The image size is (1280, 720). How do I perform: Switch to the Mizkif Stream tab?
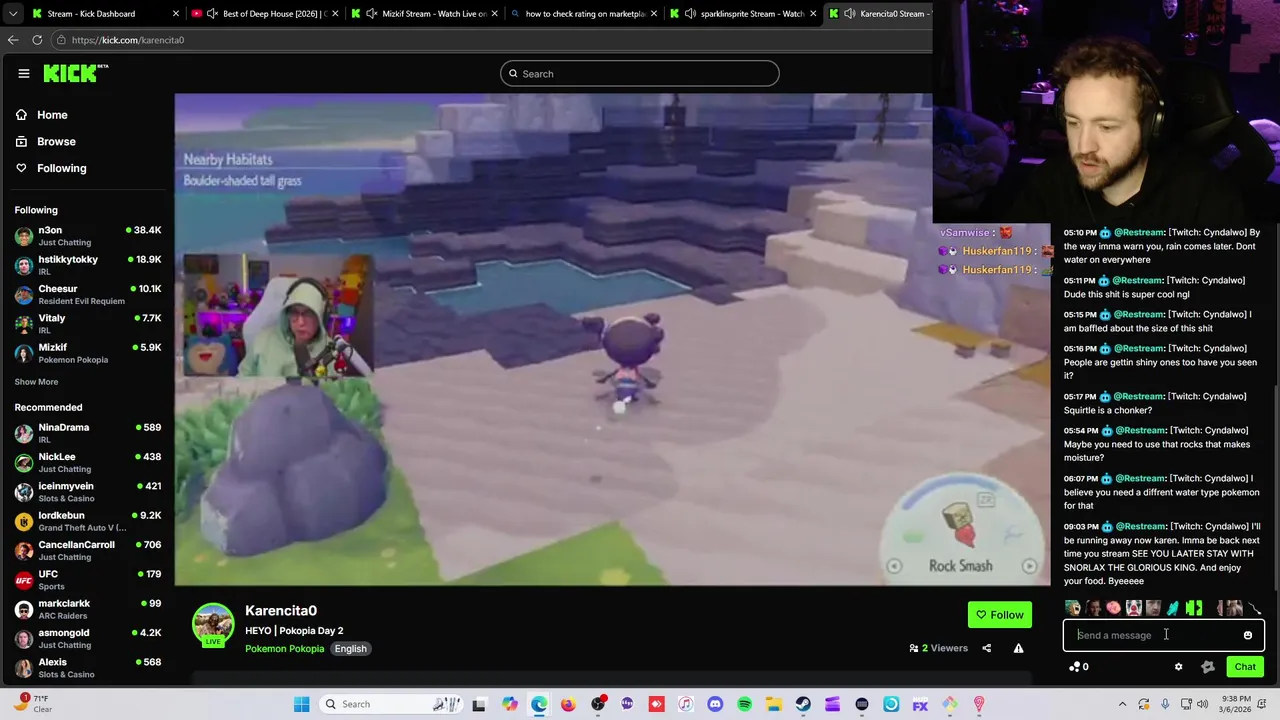coord(425,14)
